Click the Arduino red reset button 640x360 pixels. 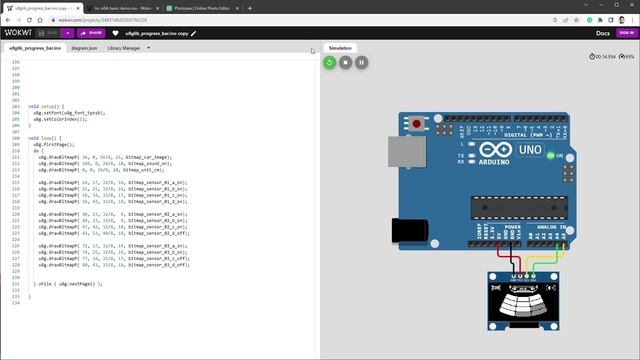(416, 123)
